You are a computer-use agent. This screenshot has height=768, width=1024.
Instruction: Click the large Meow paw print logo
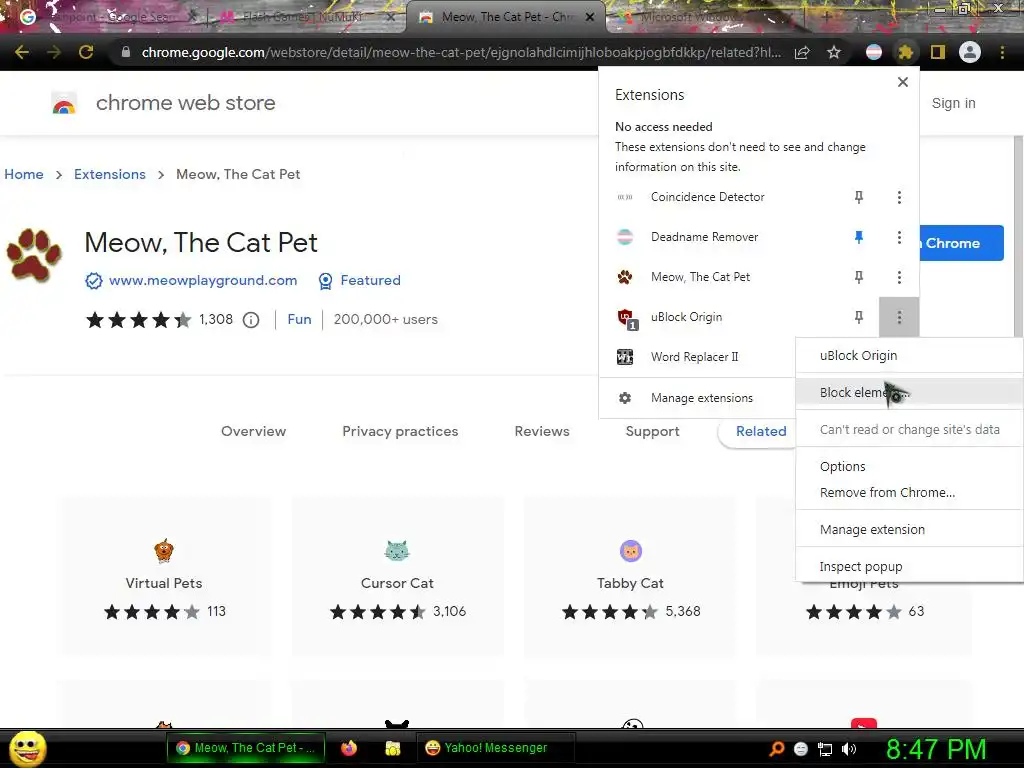33,255
